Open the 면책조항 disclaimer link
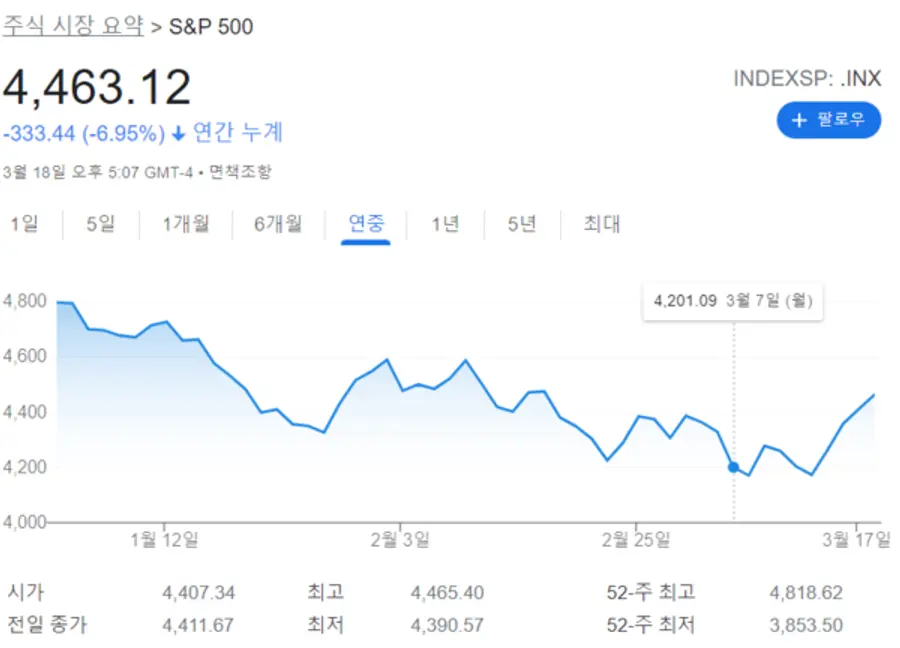 click(x=240, y=172)
